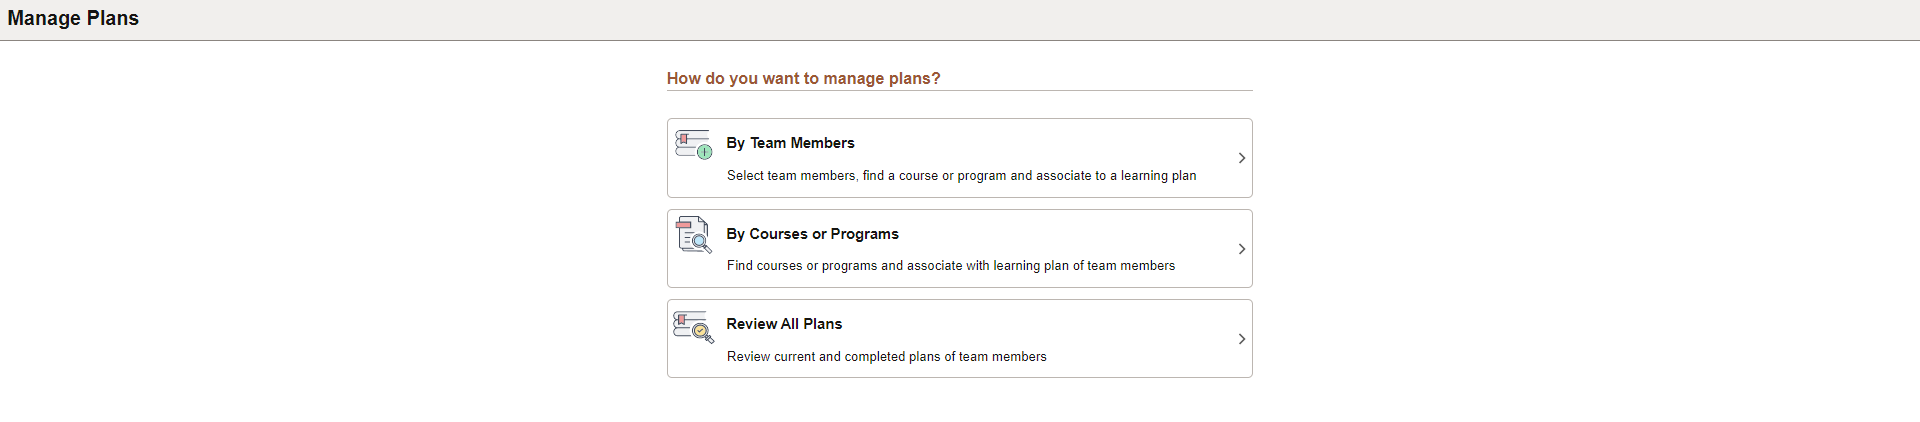Screen dimensions: 1920x422
Task: Click the divider line beneath the manage plans heading
Action: pyautogui.click(x=1100, y=90)
